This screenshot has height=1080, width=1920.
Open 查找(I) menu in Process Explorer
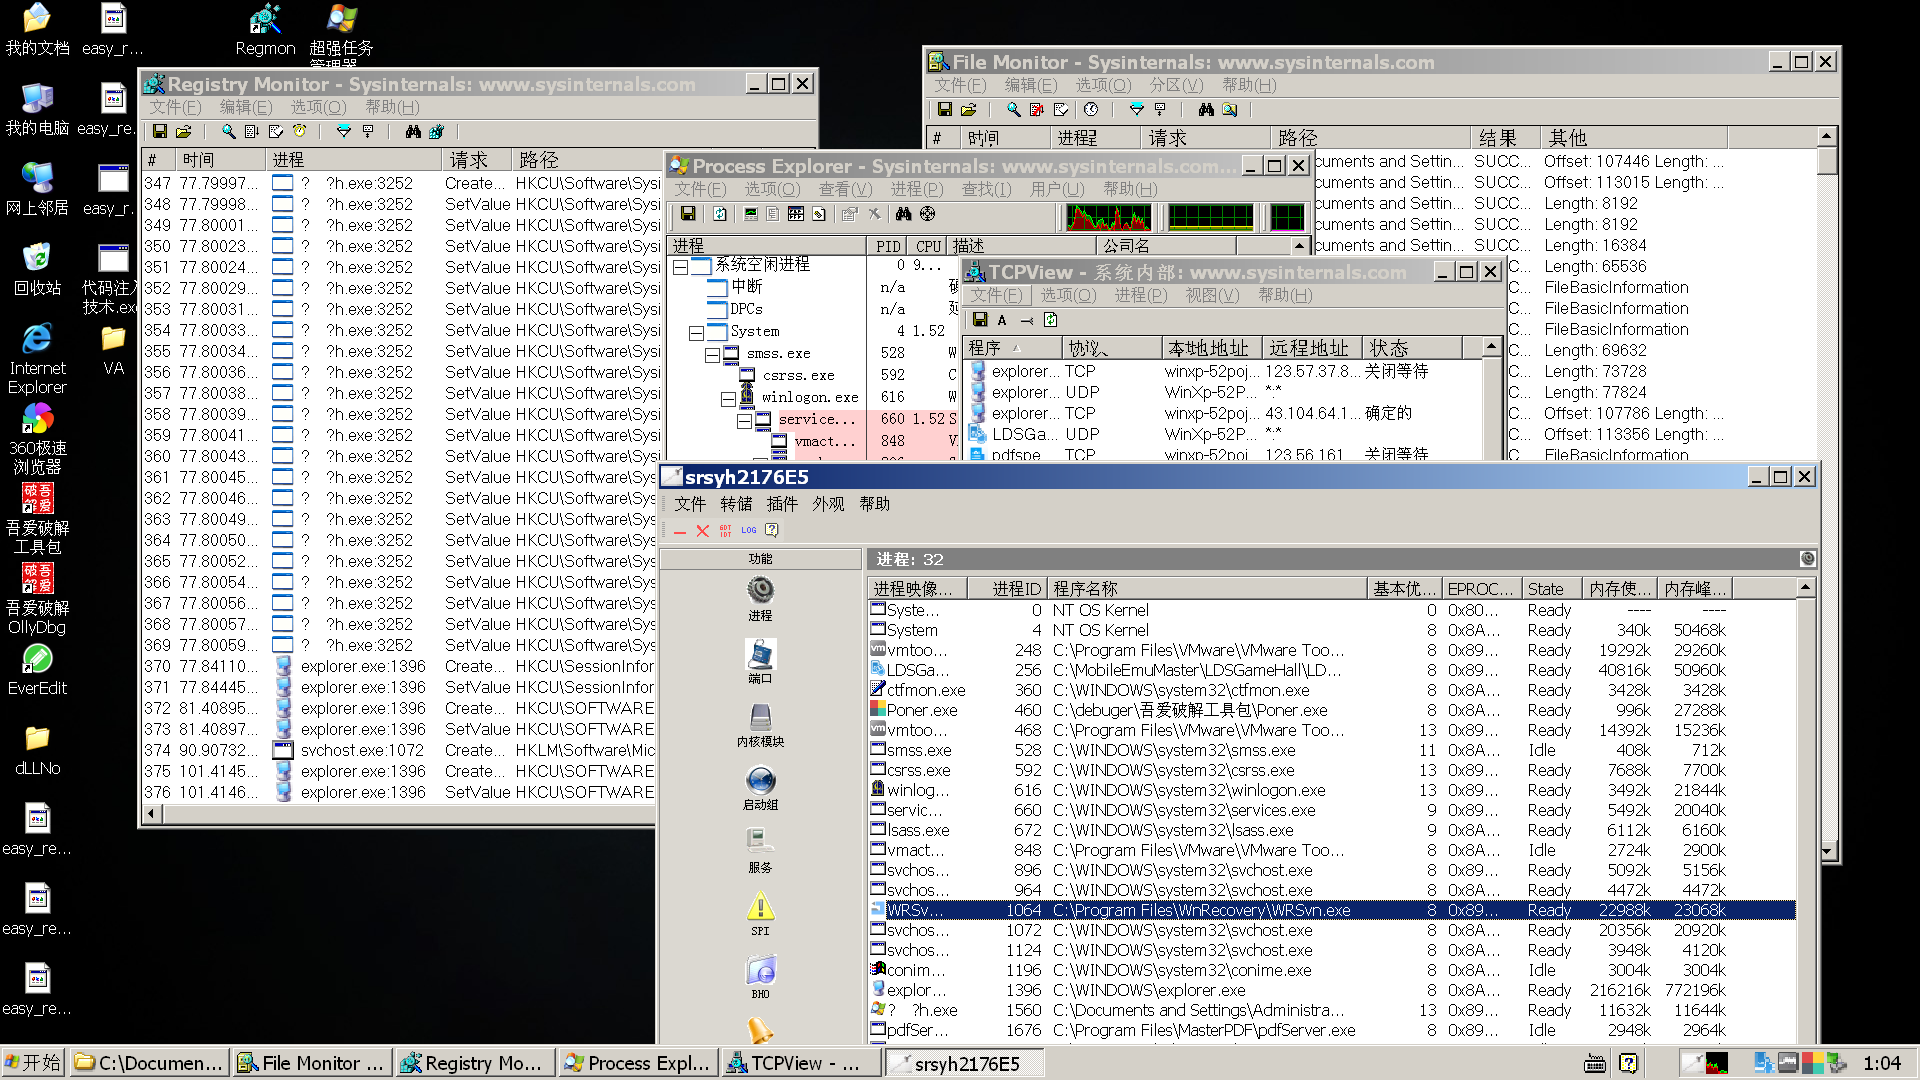986,189
